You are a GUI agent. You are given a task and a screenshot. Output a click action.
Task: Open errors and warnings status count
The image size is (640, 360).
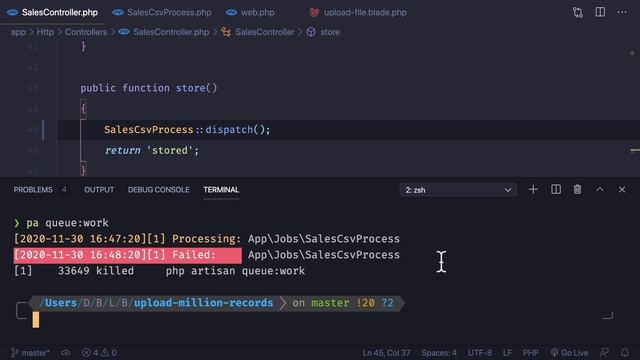click(99, 353)
